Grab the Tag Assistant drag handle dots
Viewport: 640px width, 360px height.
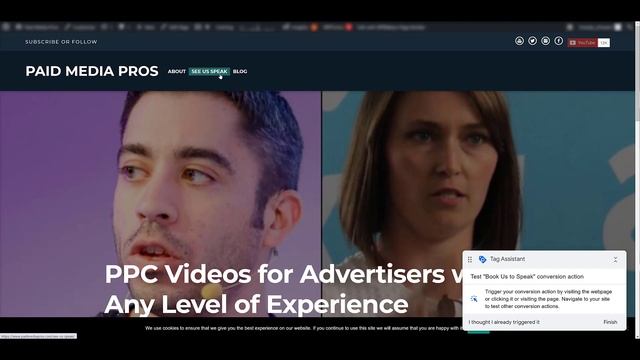tap(470, 259)
